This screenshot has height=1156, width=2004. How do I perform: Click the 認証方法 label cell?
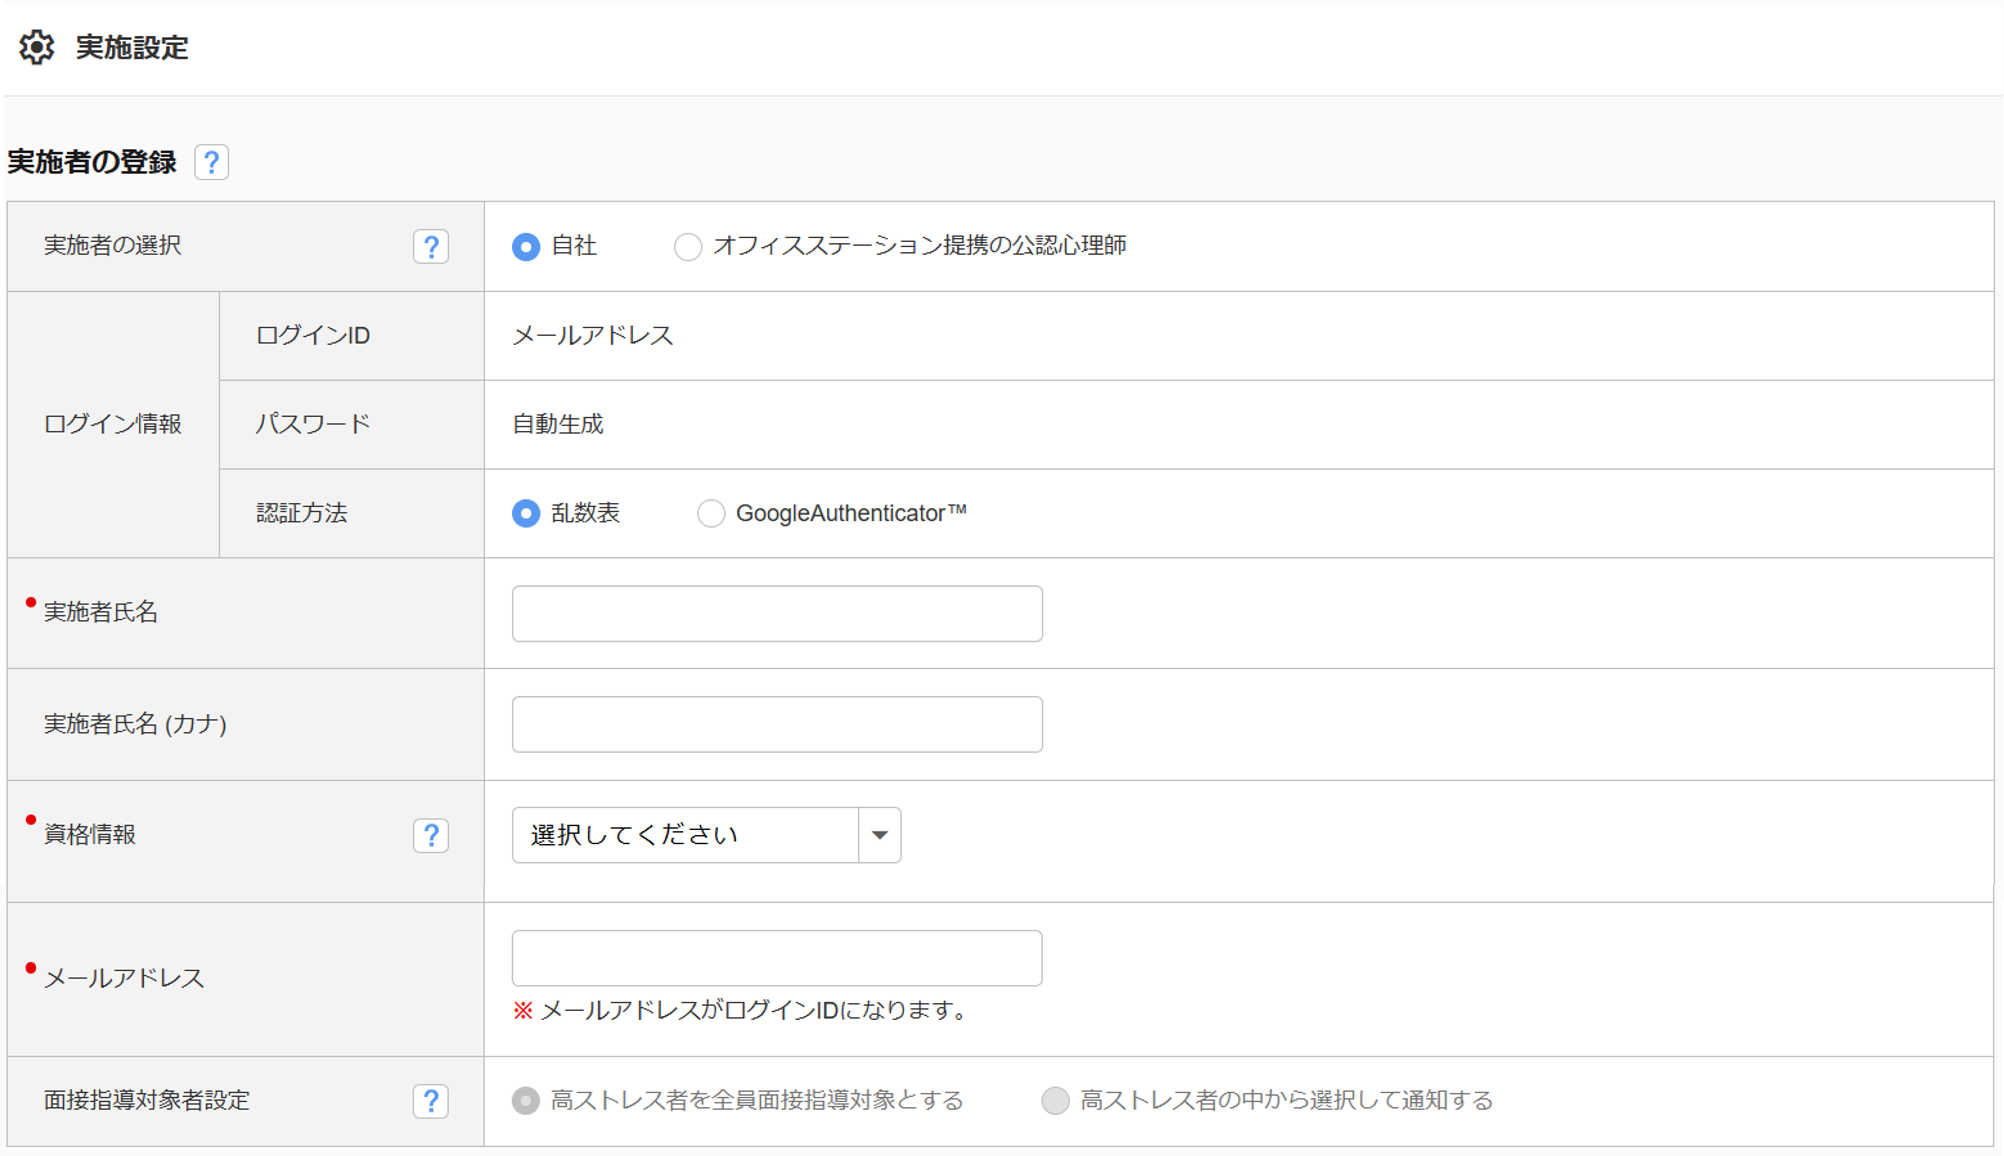click(x=301, y=513)
